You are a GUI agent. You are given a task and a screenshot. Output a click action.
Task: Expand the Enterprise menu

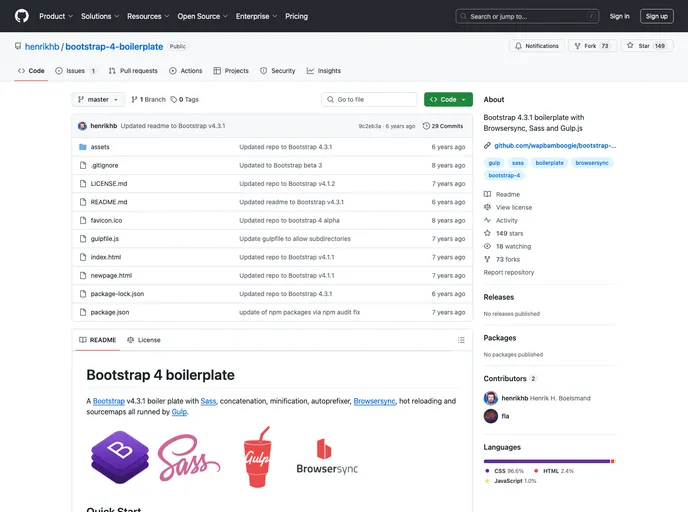click(256, 16)
